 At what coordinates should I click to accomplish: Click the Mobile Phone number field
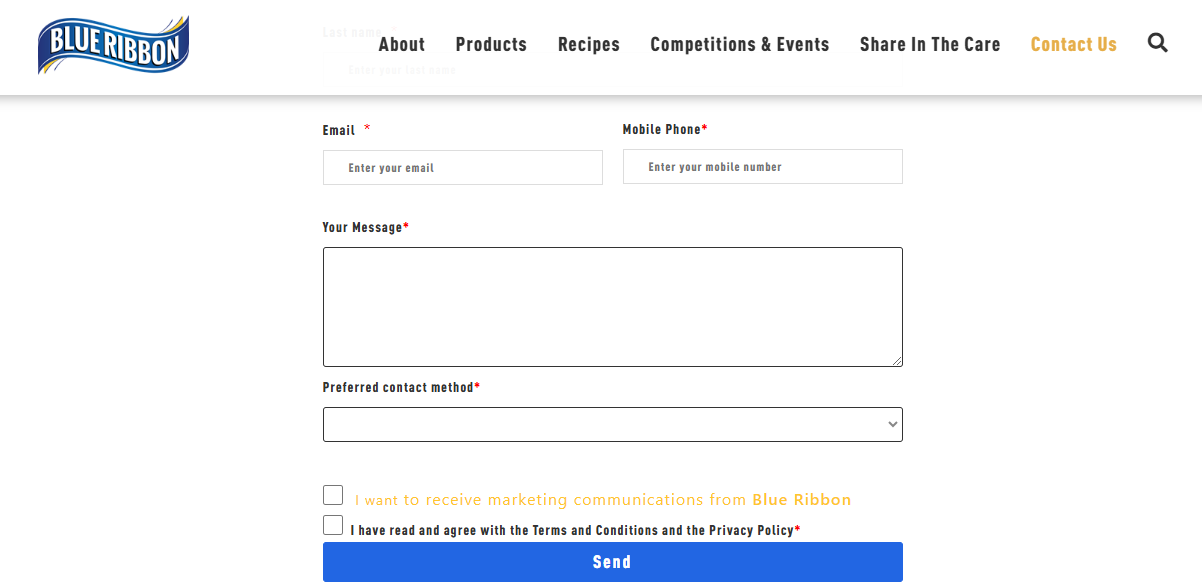[x=762, y=166]
